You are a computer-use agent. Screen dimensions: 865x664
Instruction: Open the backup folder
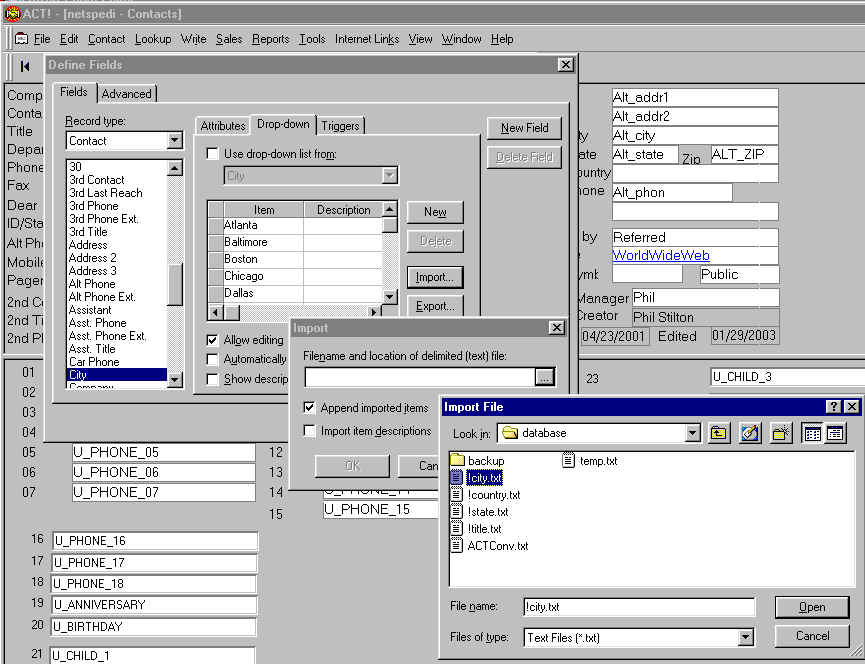tap(477, 460)
